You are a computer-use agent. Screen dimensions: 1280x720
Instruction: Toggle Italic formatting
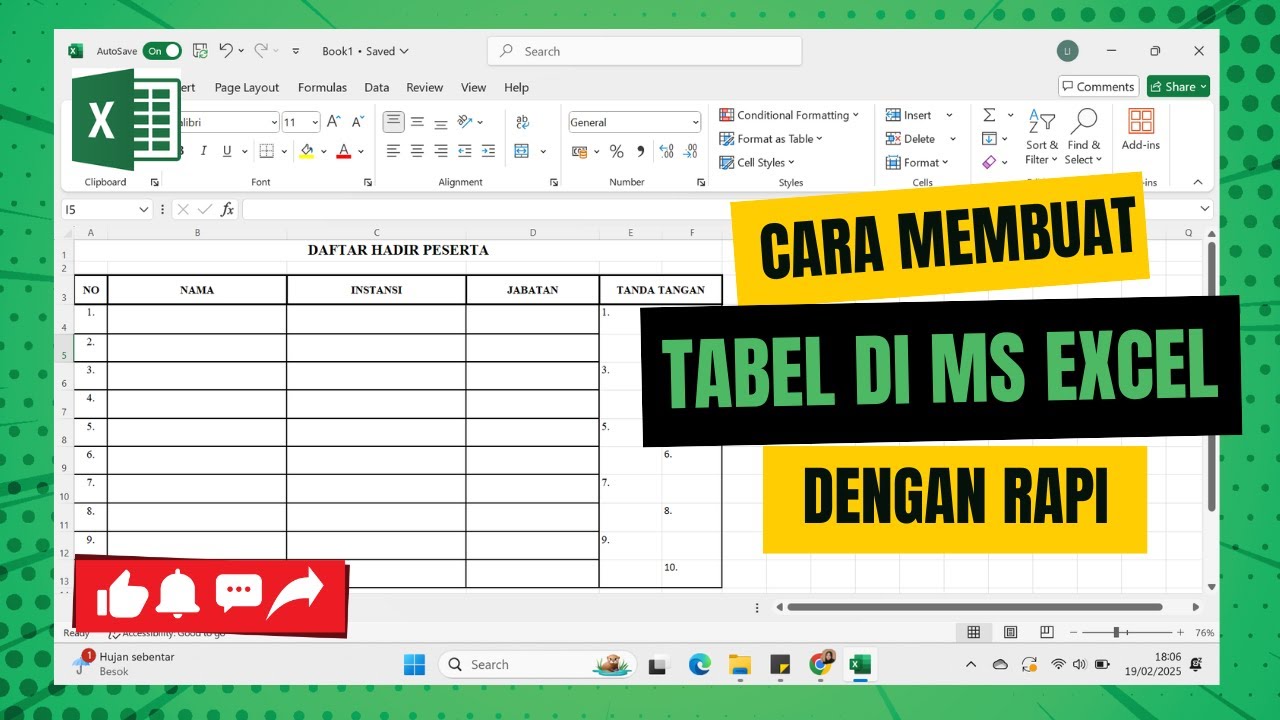tap(204, 151)
